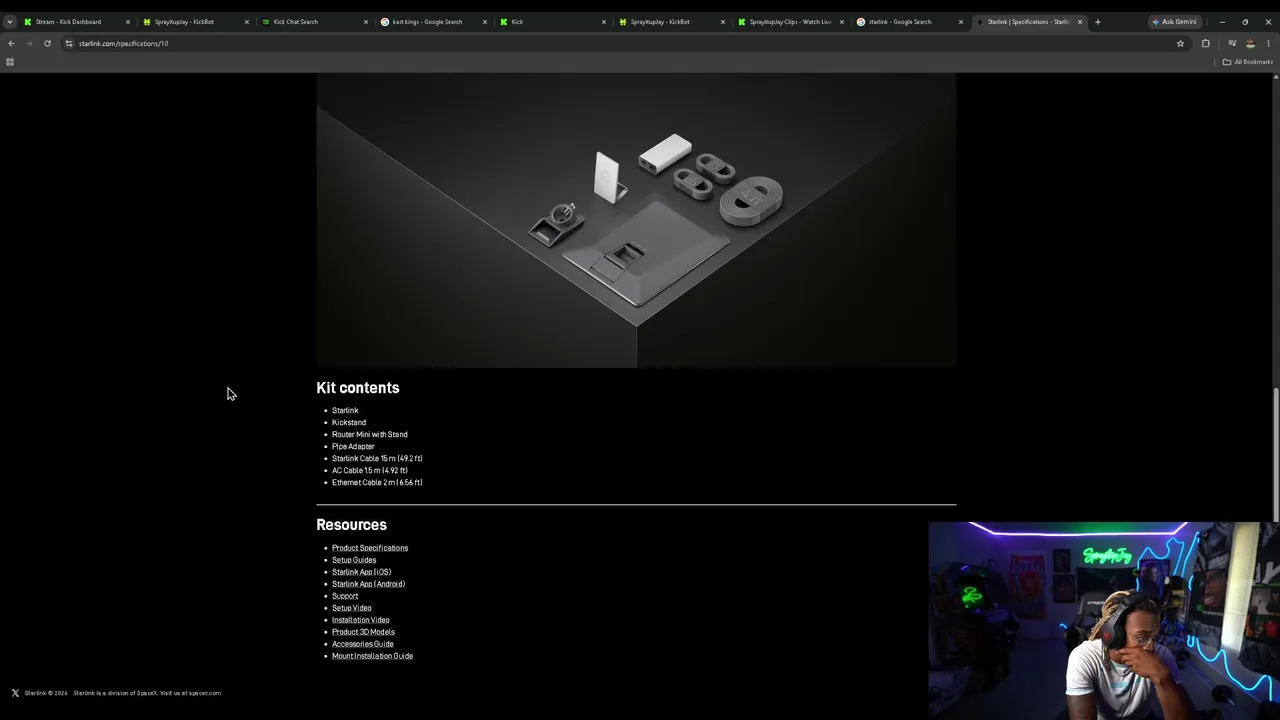
Task: Select the Starlink Specifications tab
Action: 1029,22
